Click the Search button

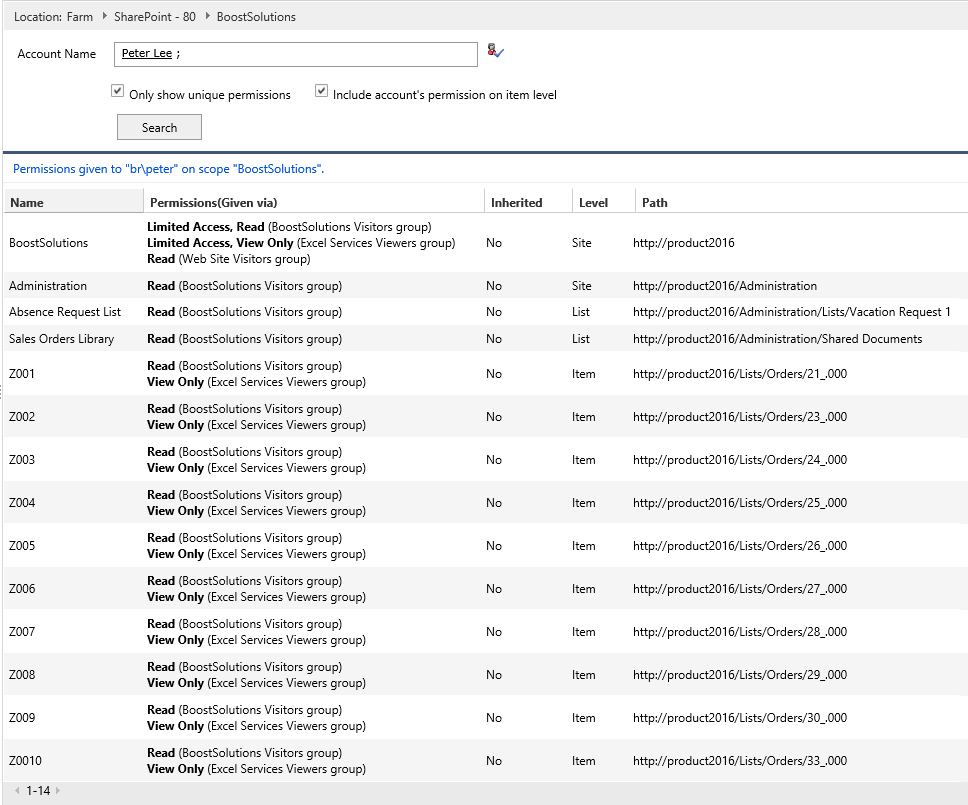(x=159, y=127)
